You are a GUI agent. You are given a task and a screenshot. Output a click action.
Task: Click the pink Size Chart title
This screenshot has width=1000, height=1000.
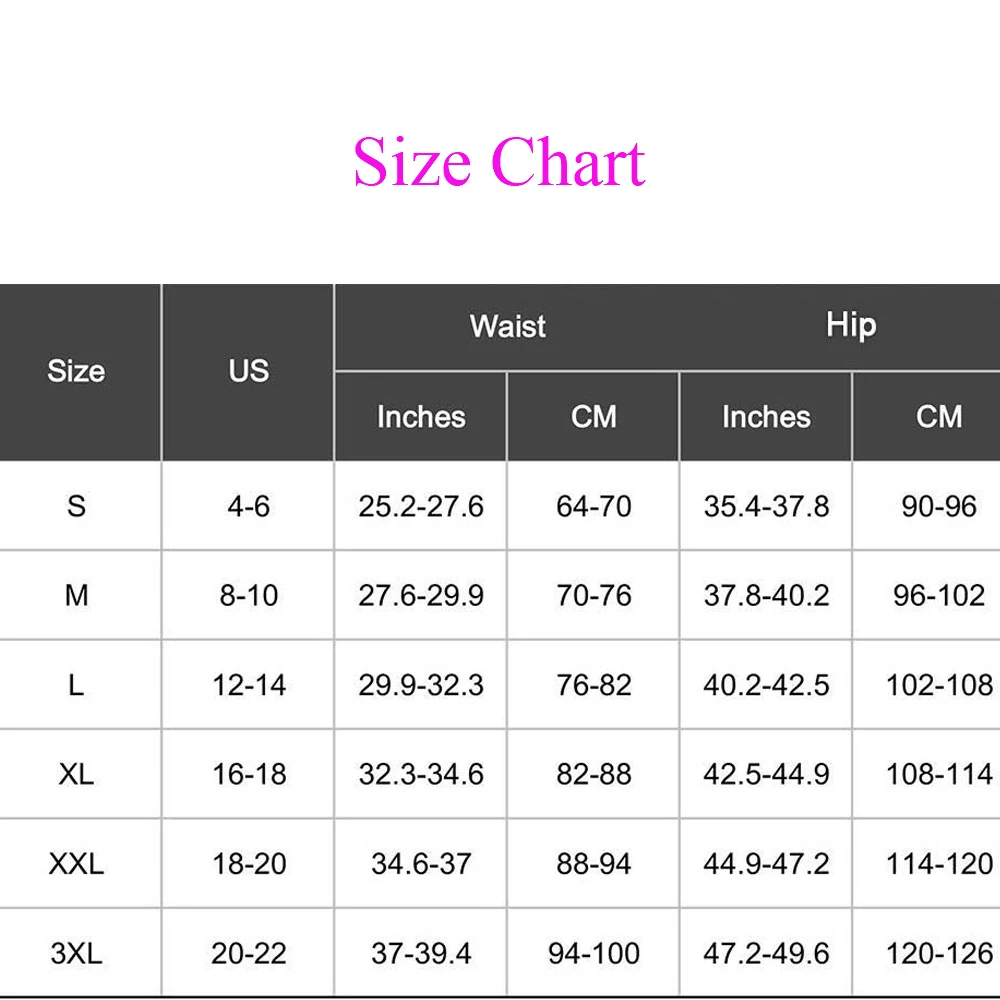point(499,162)
